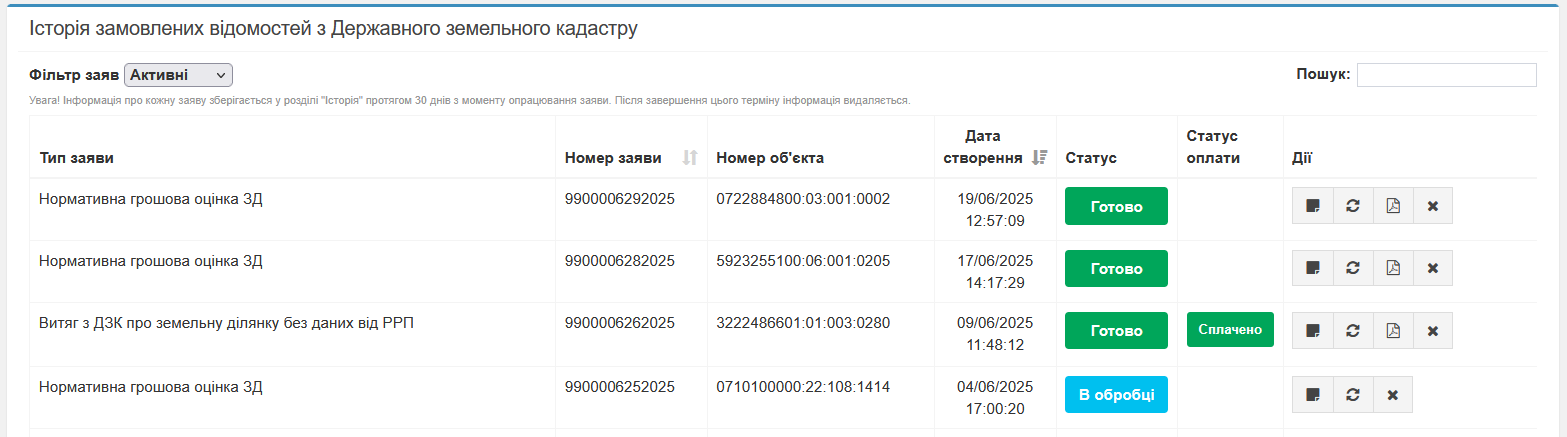Remove the 'В обробці' request 9900006252025
The image size is (1567, 437).
tap(1392, 394)
